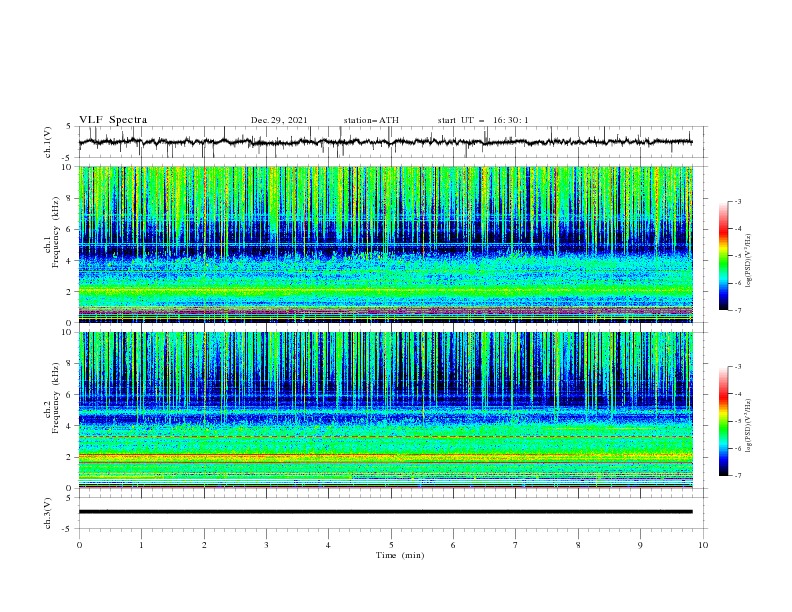Click the "-7" label on the ch.2 colorbar
The width and height of the screenshot is (792, 612).
coord(738,476)
